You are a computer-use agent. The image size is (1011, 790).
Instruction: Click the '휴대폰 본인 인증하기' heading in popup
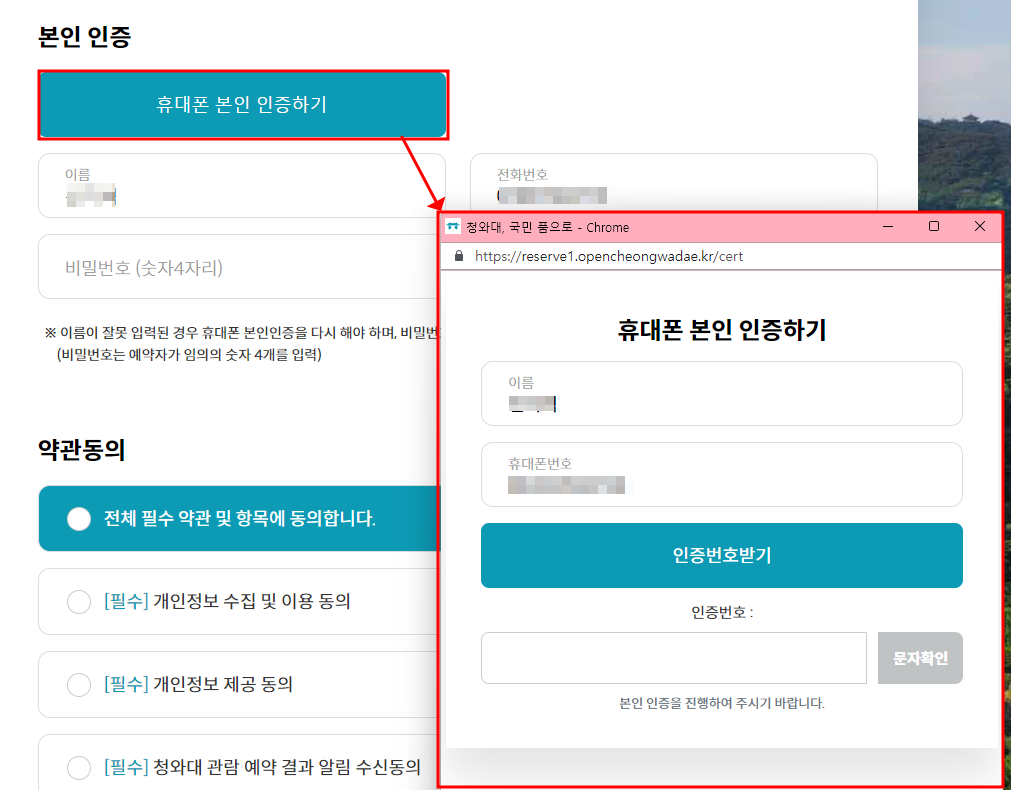pyautogui.click(x=721, y=330)
